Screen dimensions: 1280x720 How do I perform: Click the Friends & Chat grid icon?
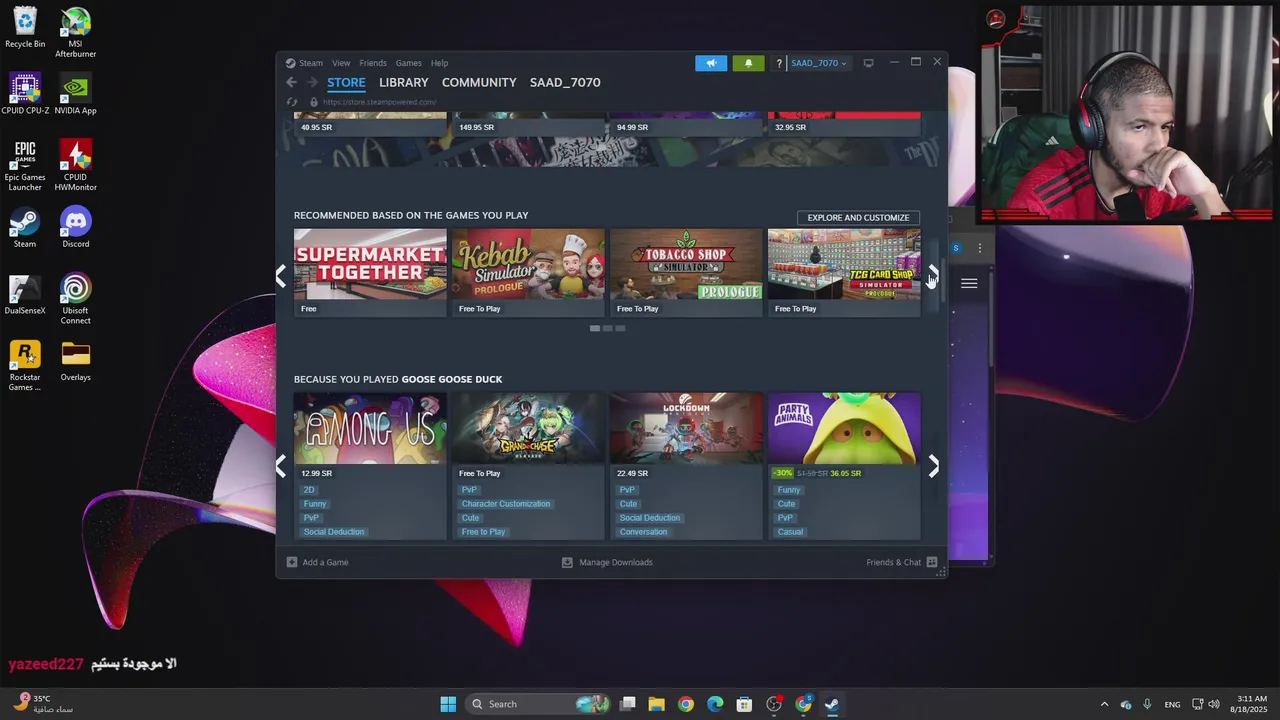click(932, 562)
